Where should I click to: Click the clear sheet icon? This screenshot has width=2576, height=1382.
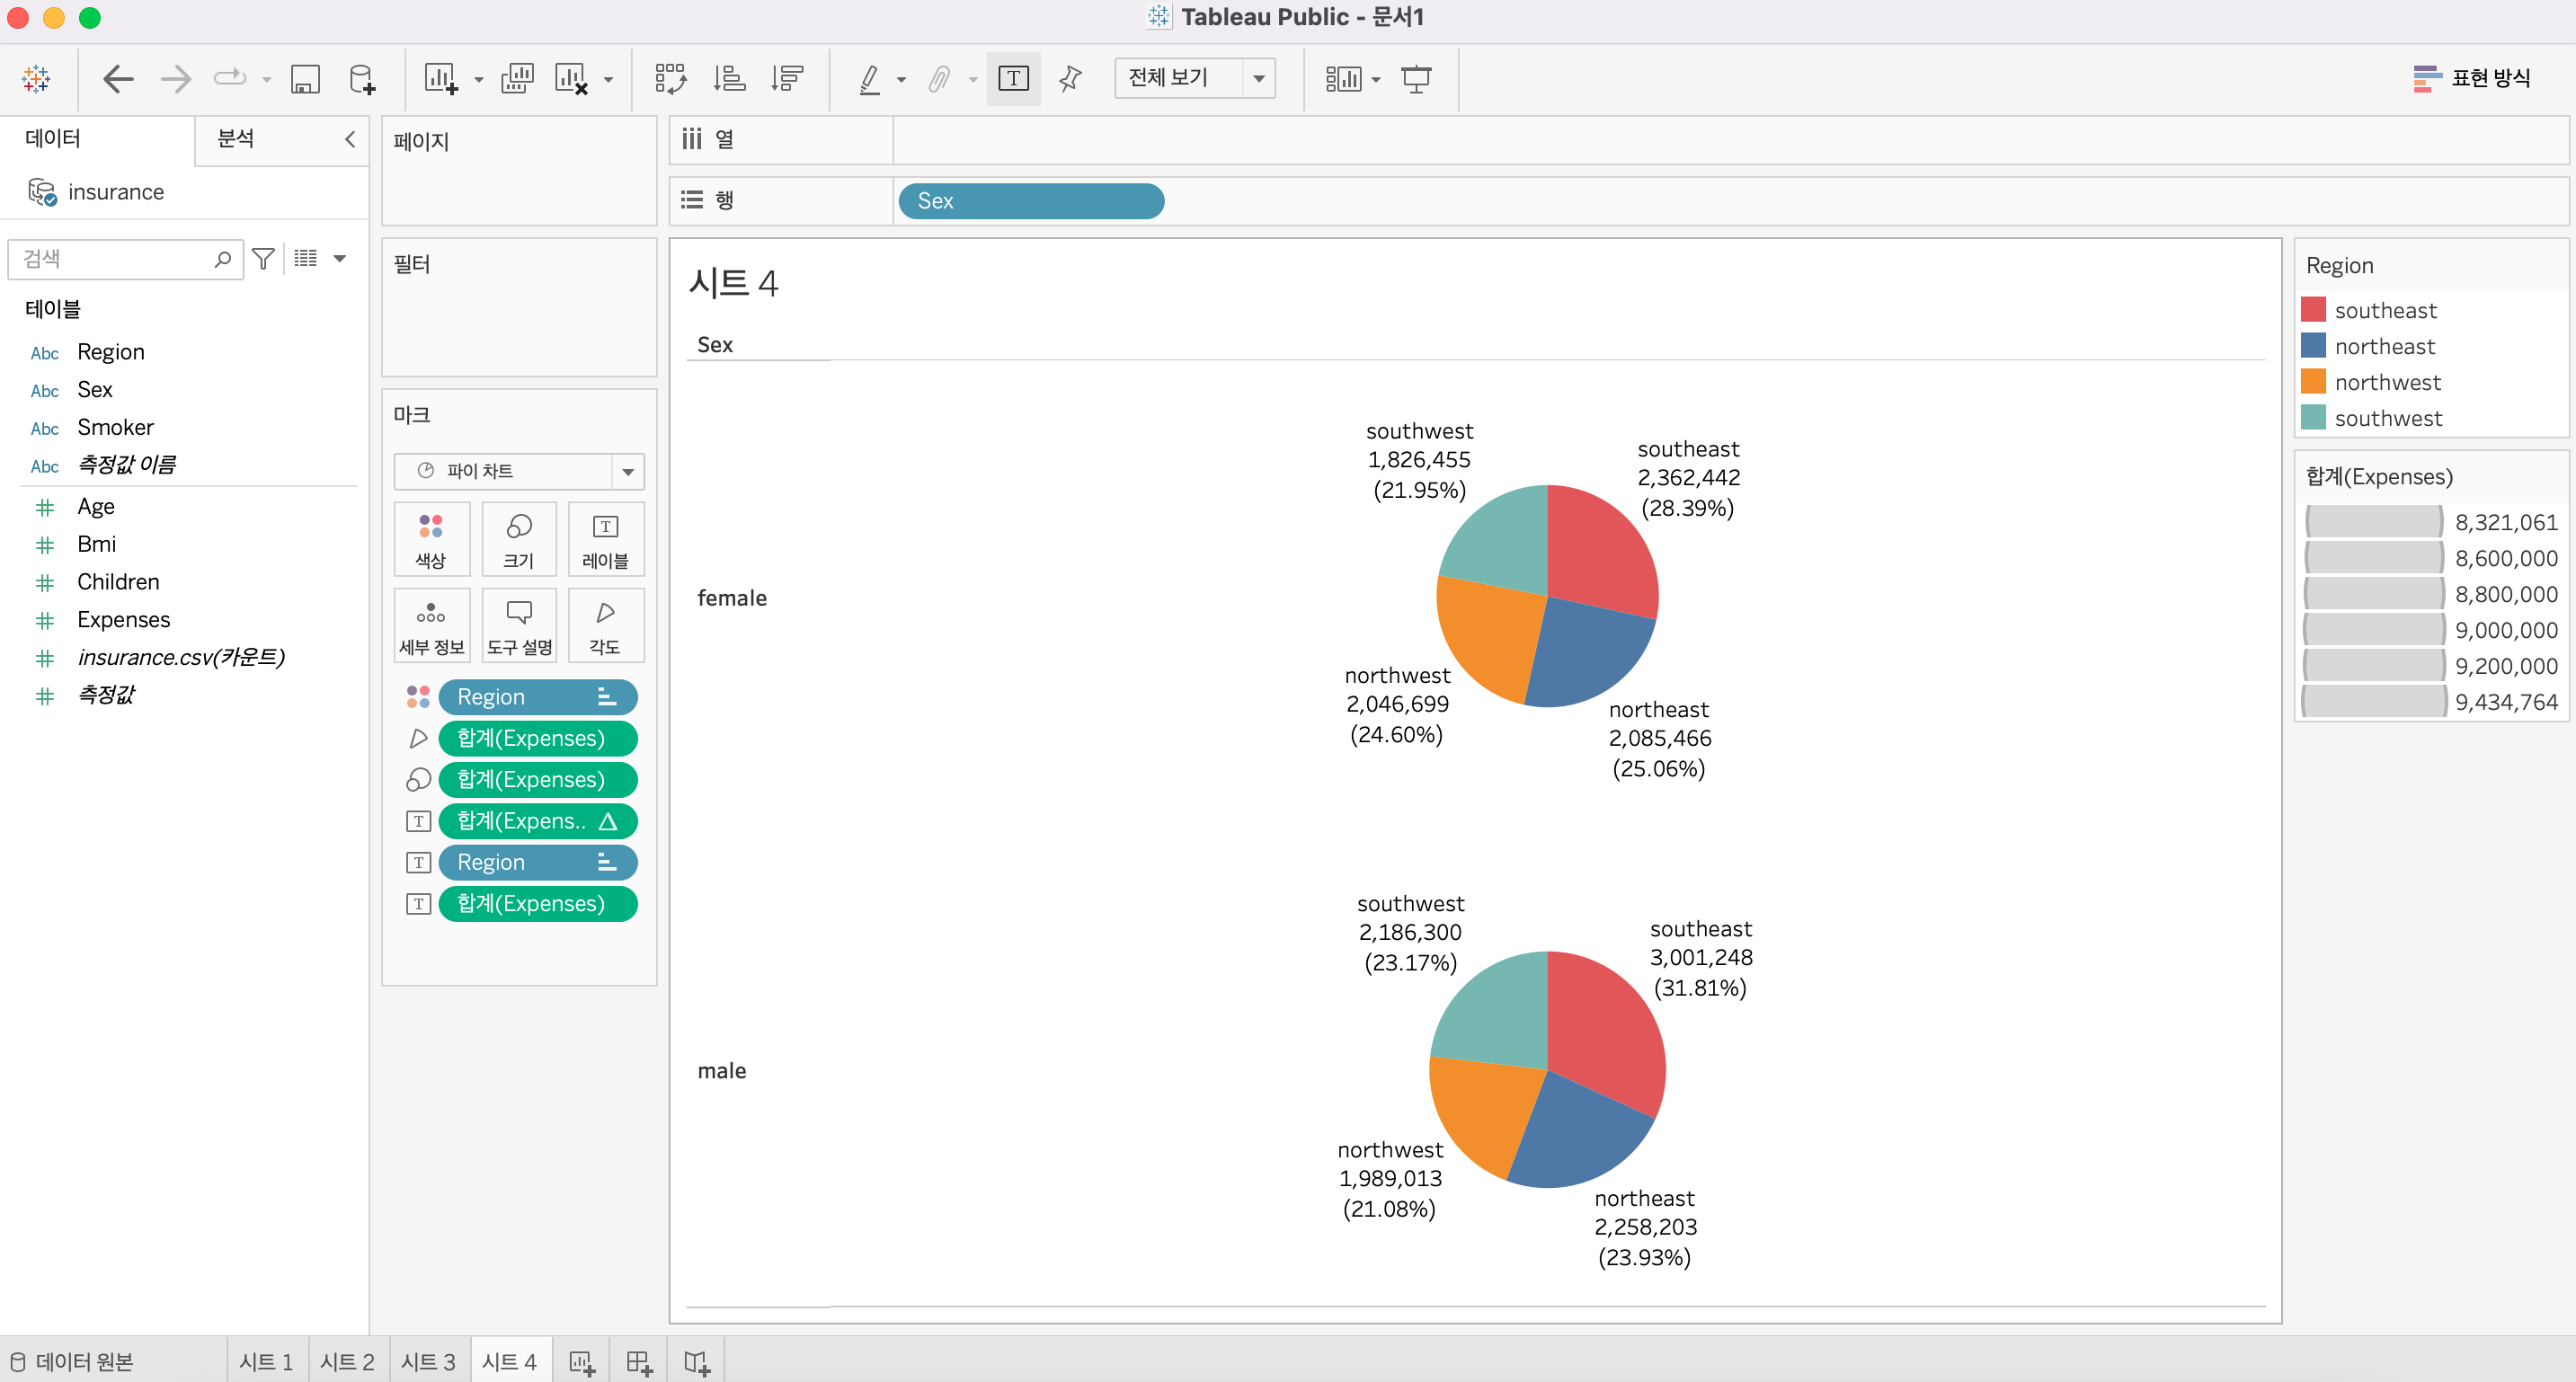tap(571, 78)
